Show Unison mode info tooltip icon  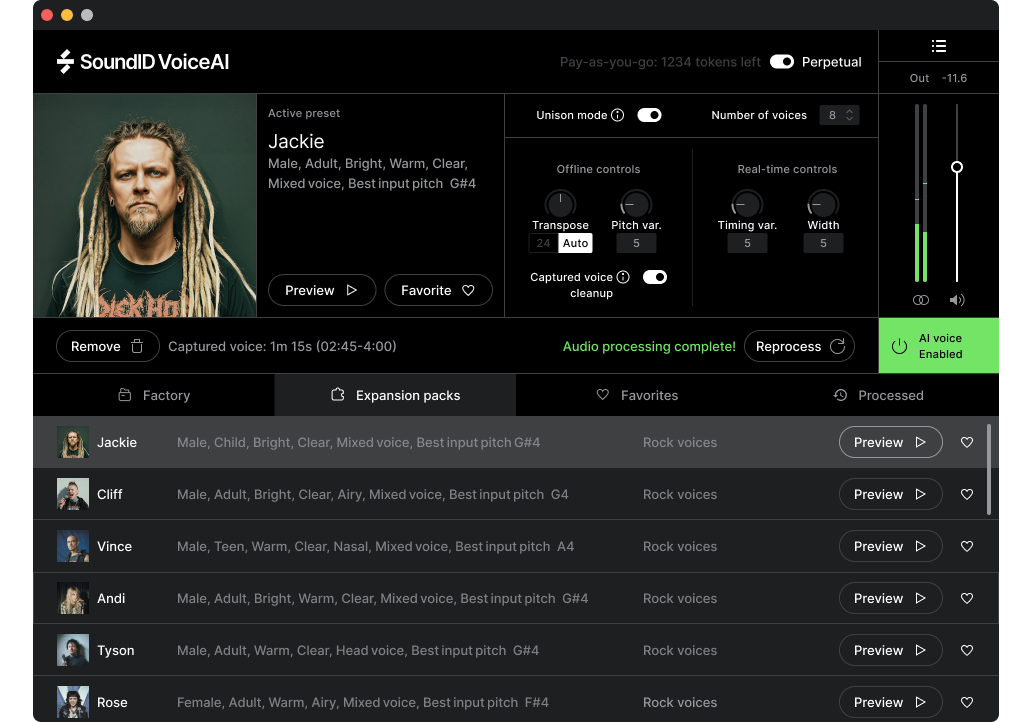coord(617,115)
